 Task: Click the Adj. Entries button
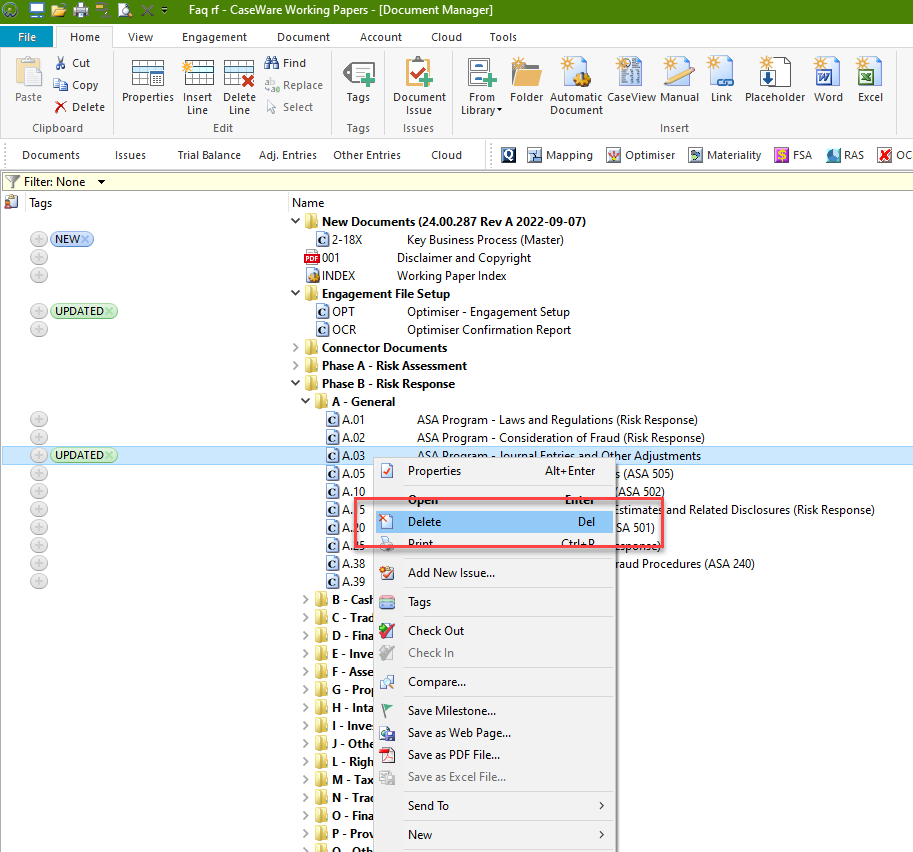[x=287, y=155]
